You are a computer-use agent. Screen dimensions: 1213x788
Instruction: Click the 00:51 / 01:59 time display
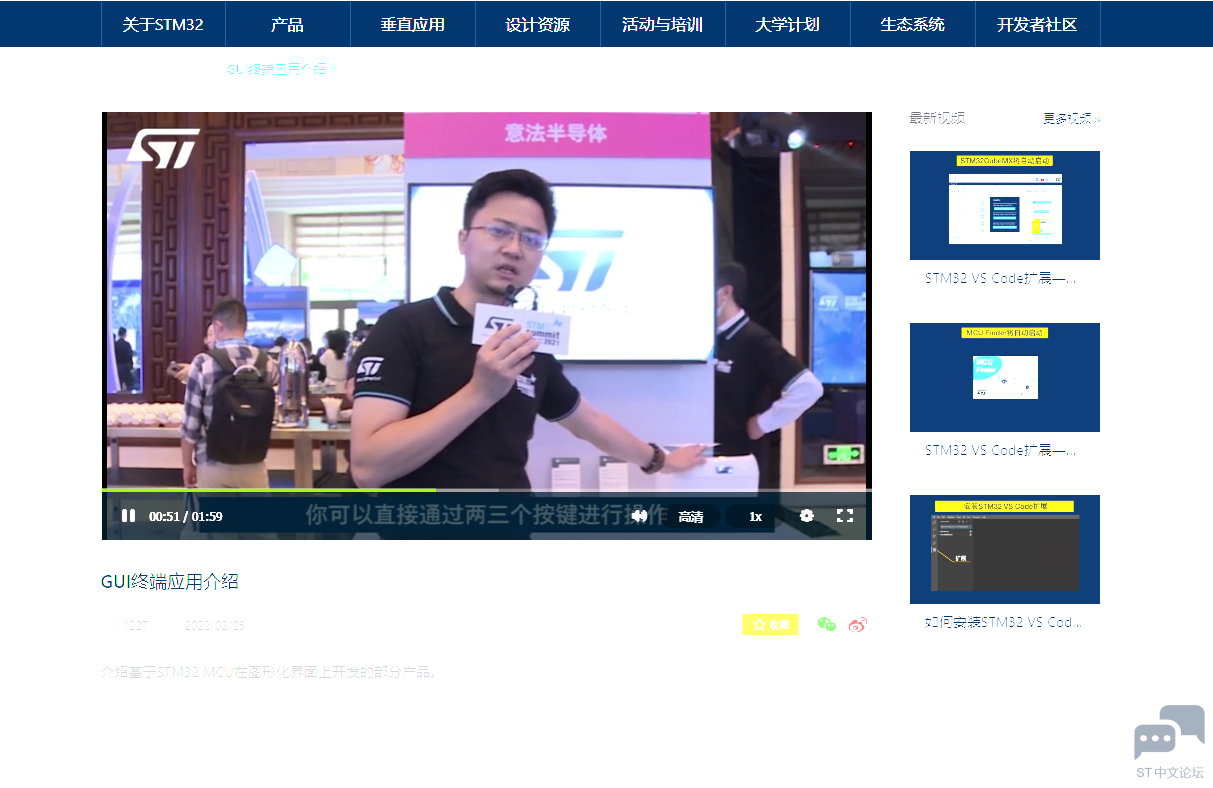click(186, 517)
